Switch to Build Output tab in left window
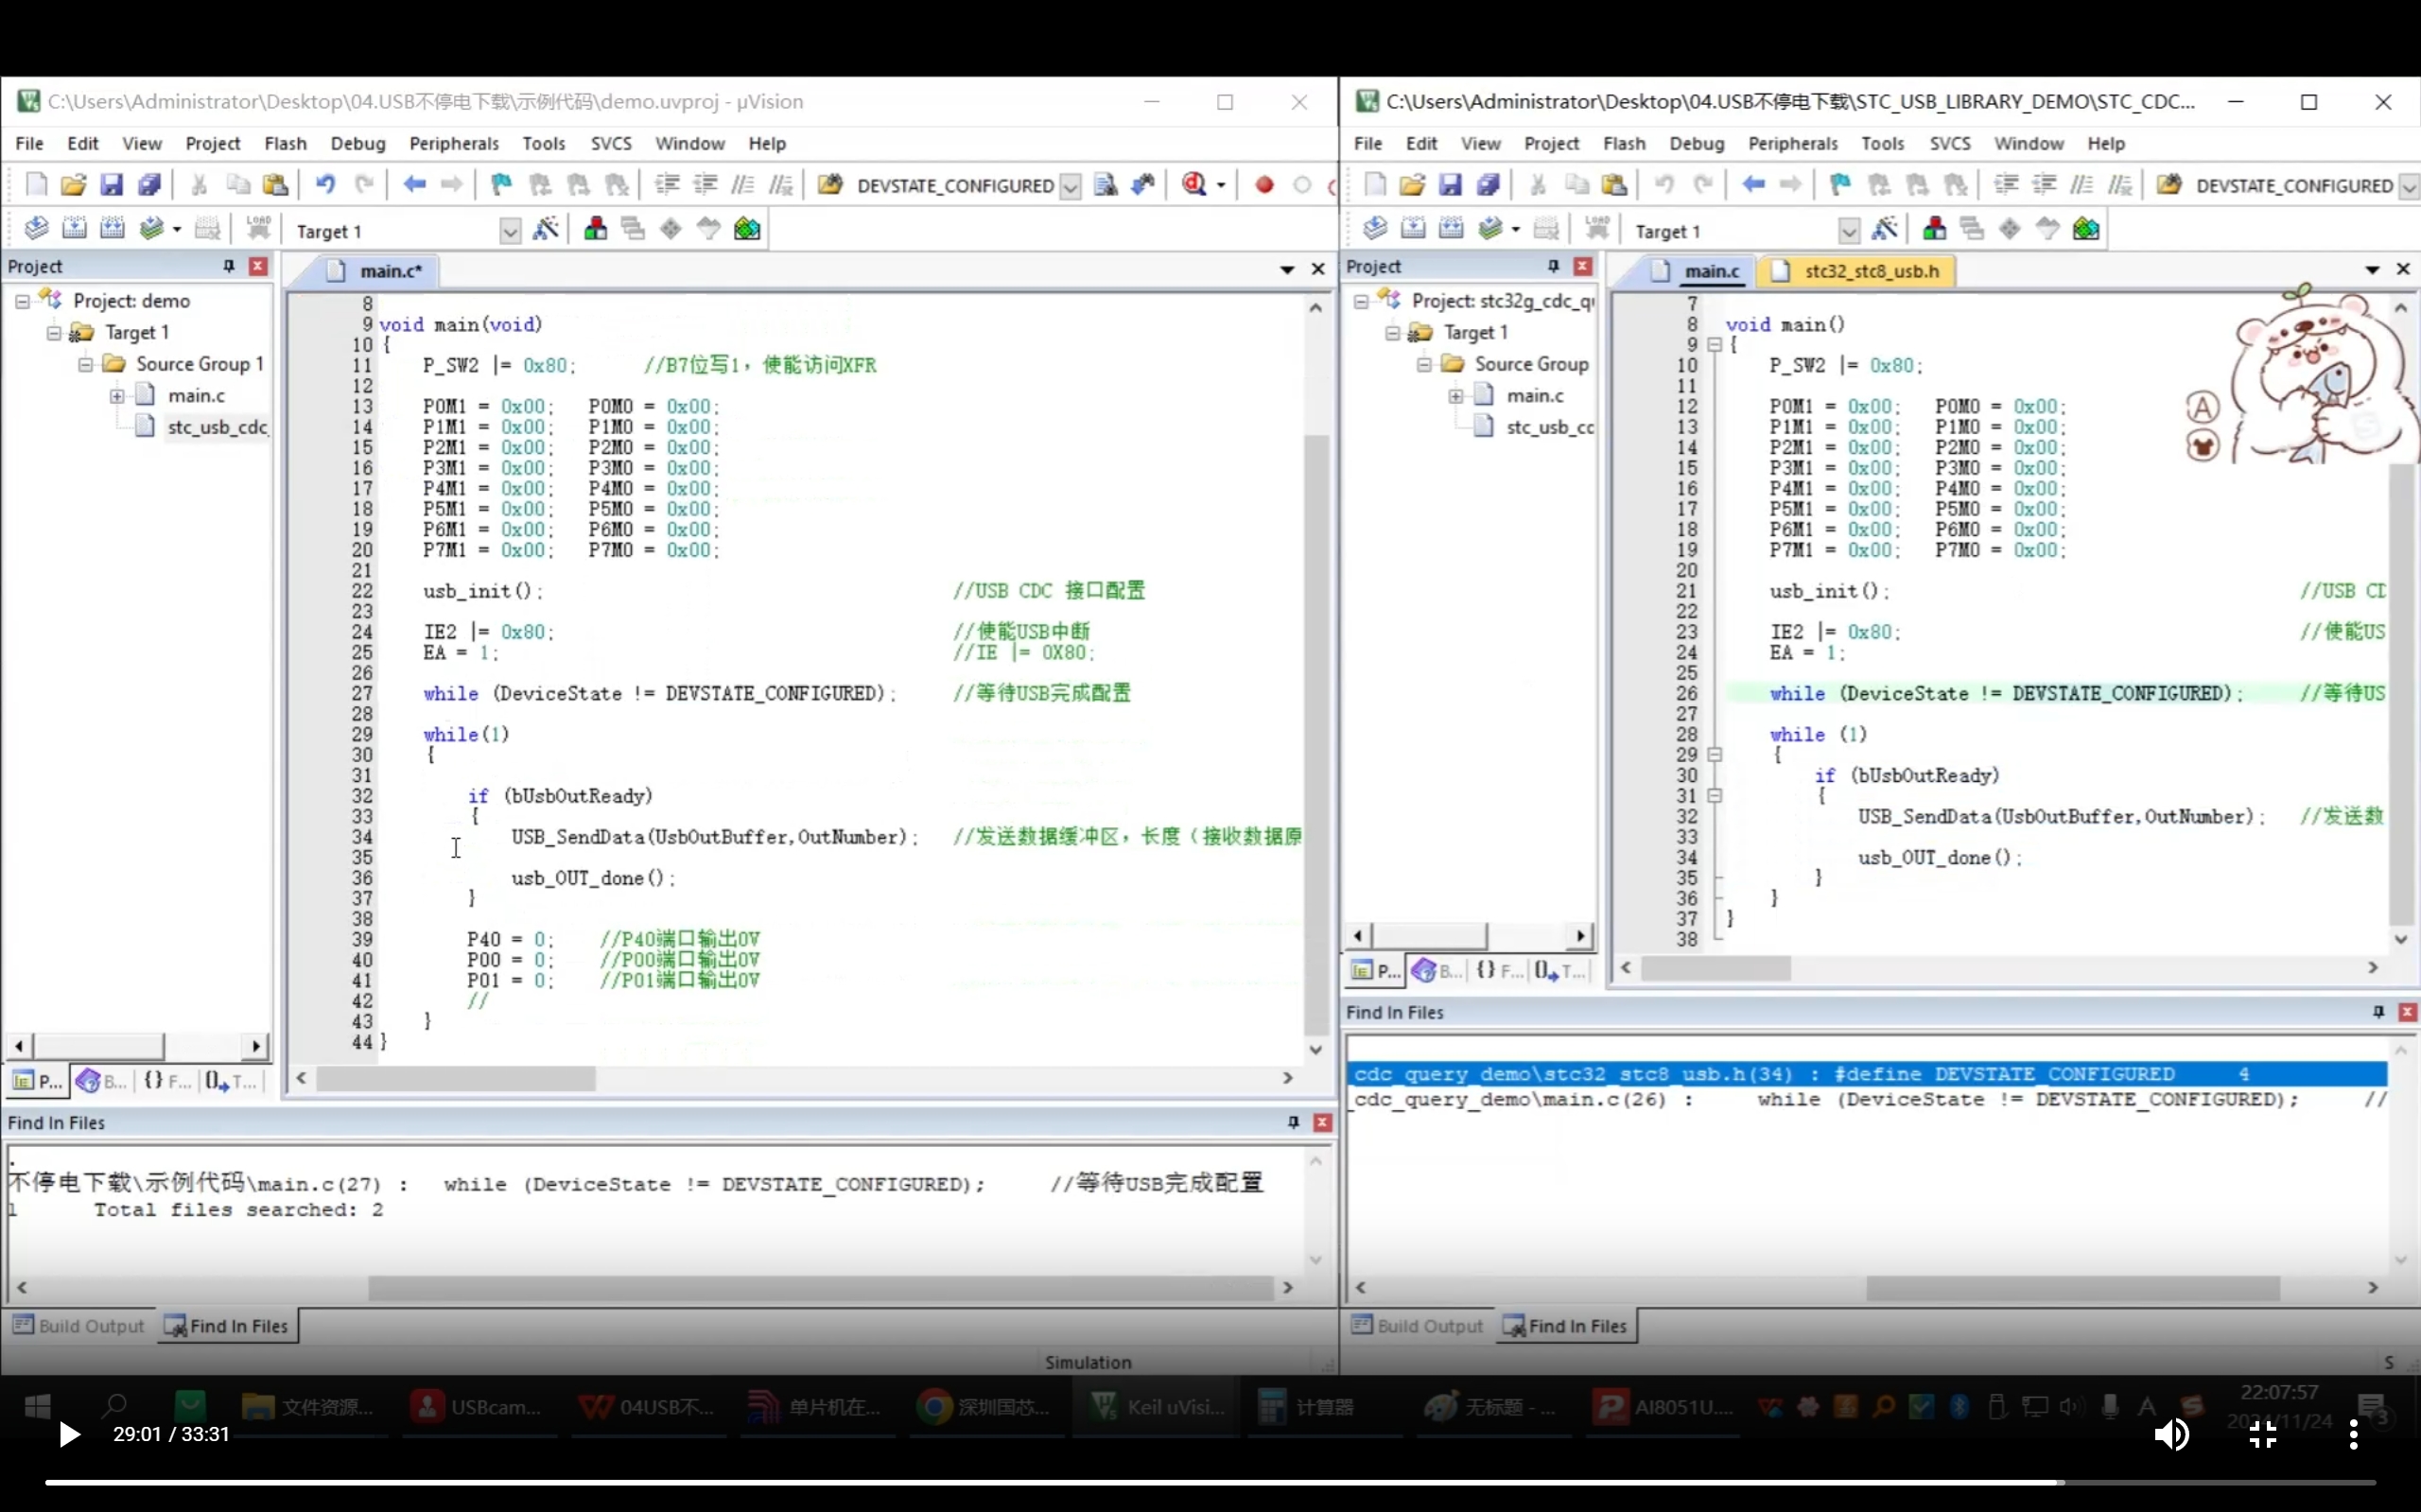This screenshot has height=1512, width=2421. pyautogui.click(x=79, y=1327)
